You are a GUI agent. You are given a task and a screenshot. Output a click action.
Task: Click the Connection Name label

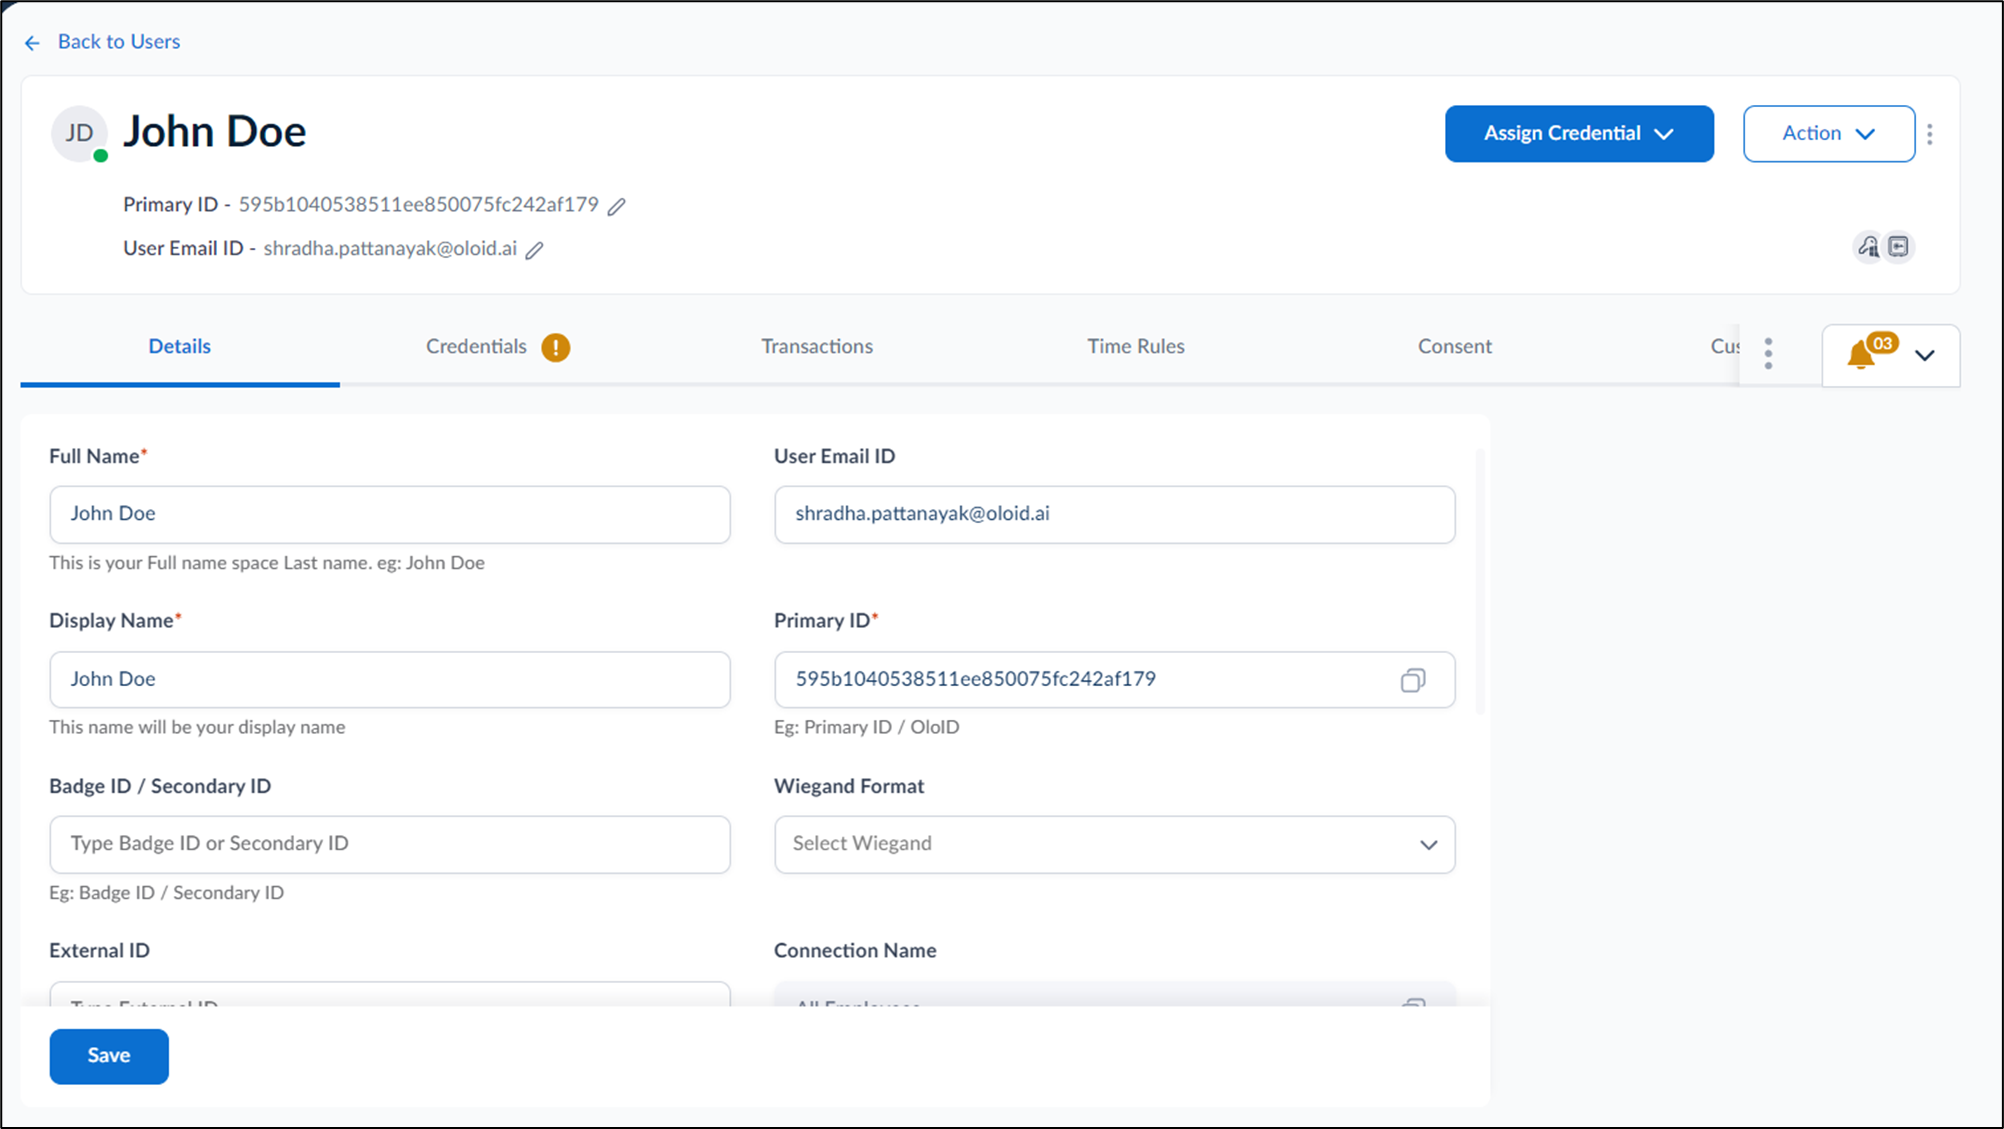855,950
